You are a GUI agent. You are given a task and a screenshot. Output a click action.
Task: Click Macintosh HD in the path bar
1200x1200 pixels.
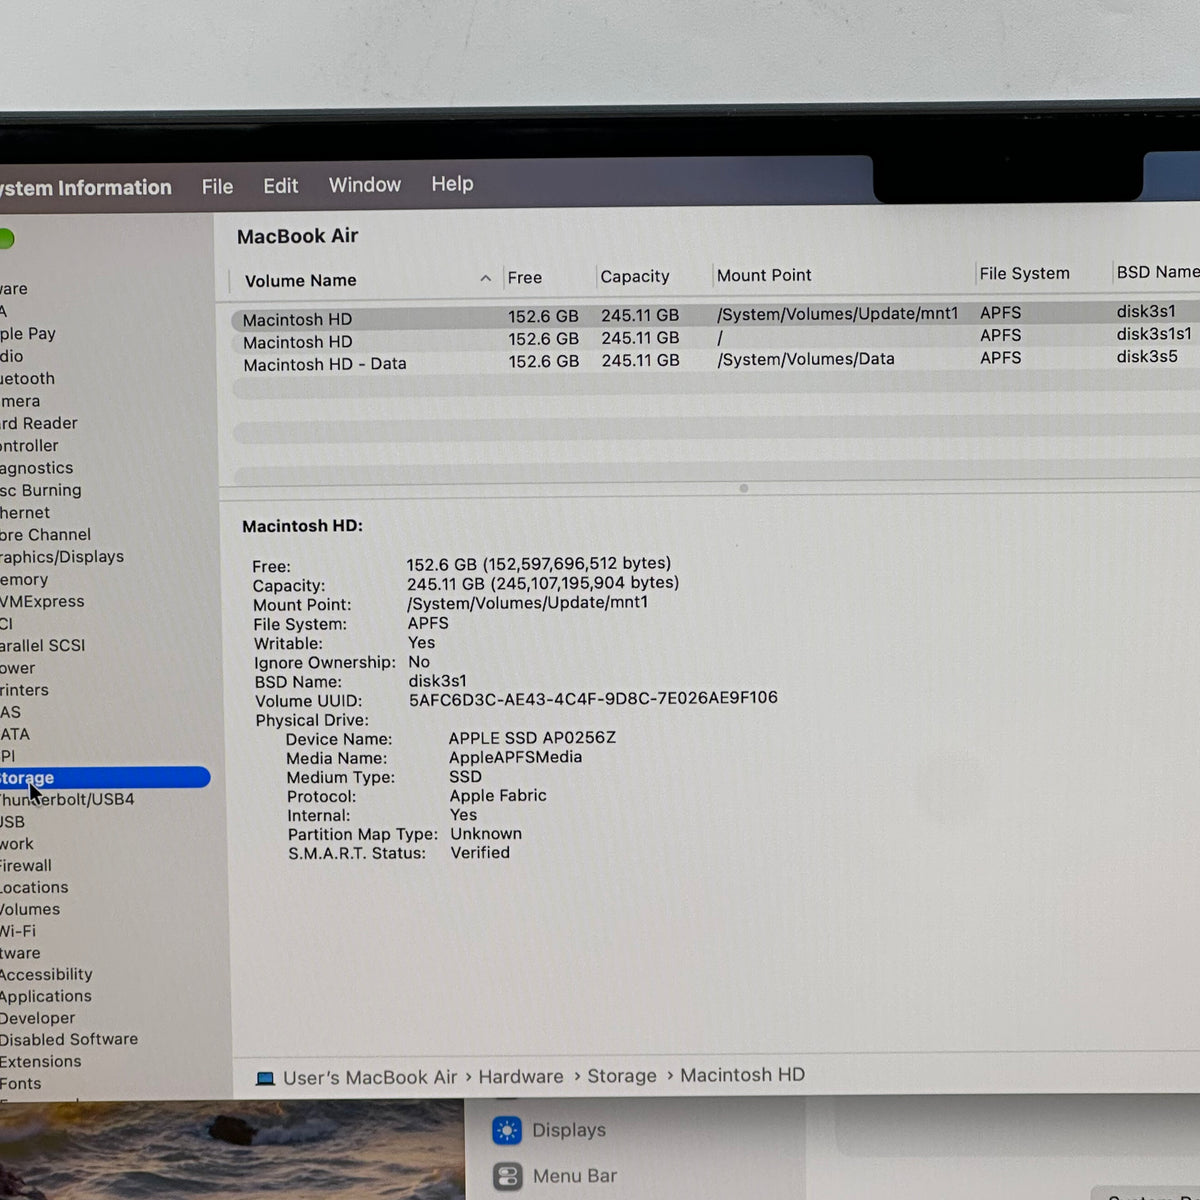[743, 1075]
